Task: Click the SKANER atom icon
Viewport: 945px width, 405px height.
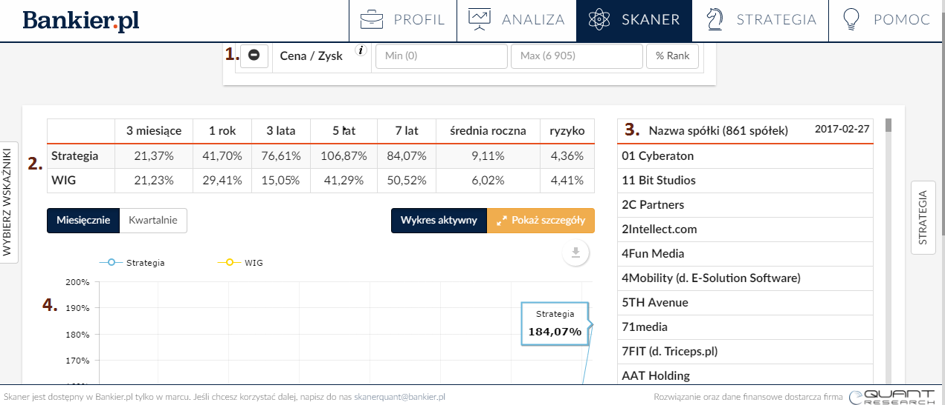Action: (x=600, y=20)
